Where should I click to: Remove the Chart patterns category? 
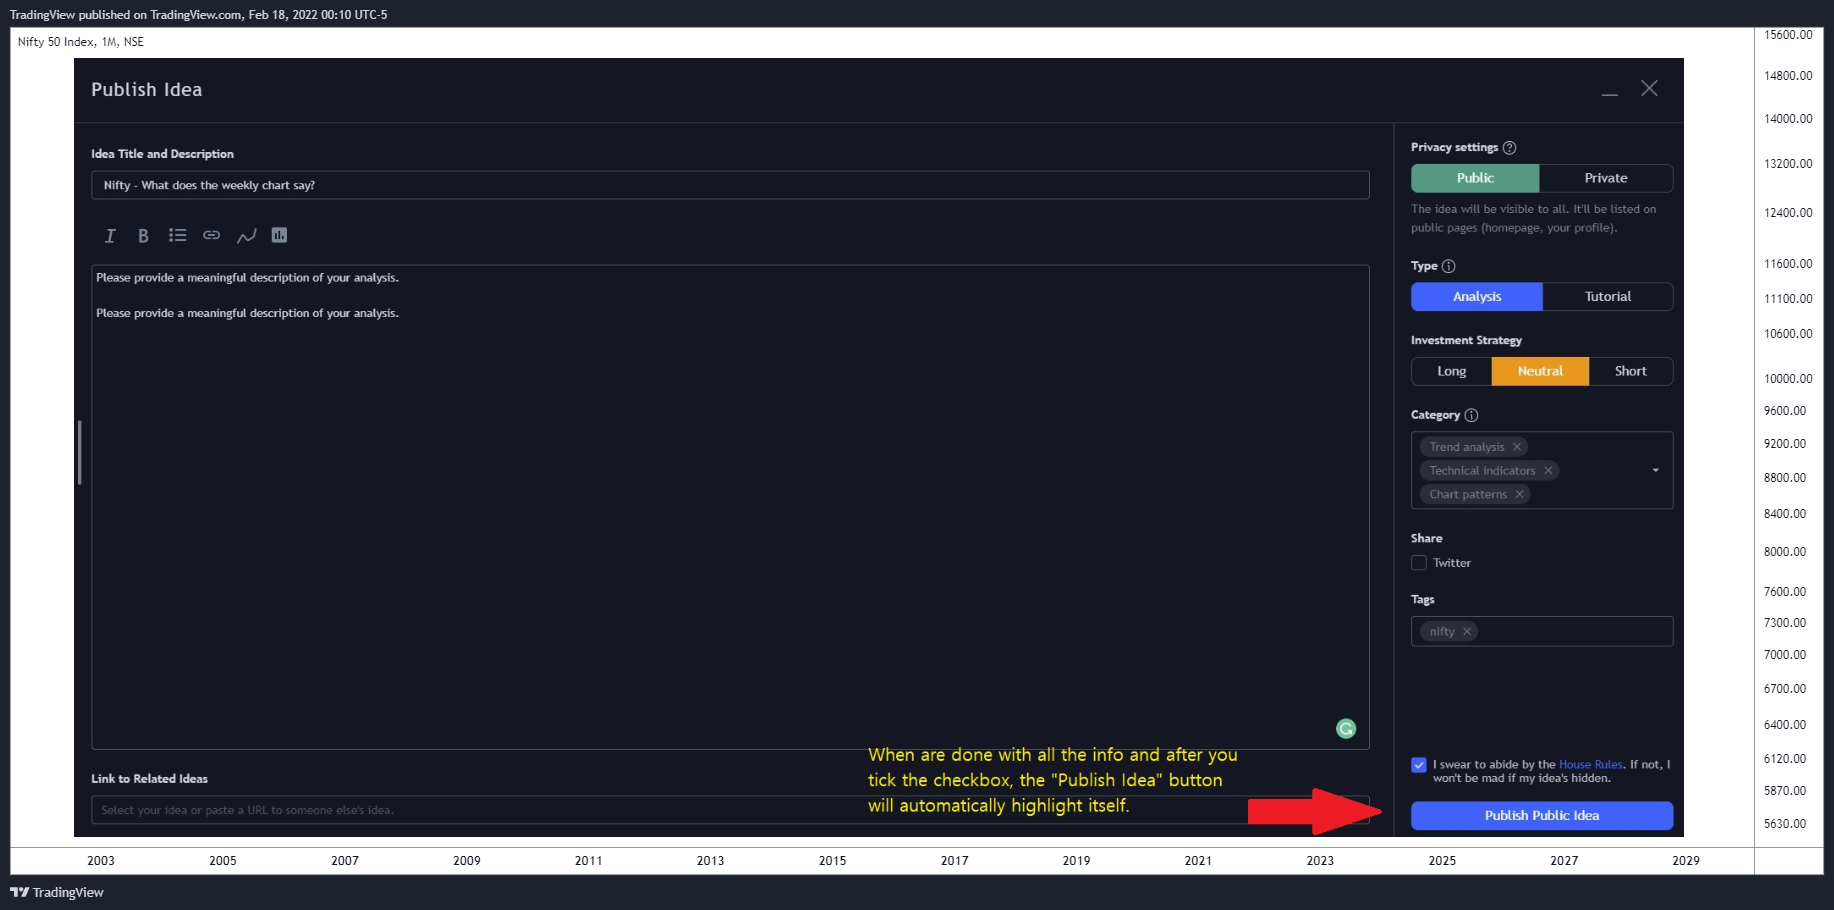1519,495
